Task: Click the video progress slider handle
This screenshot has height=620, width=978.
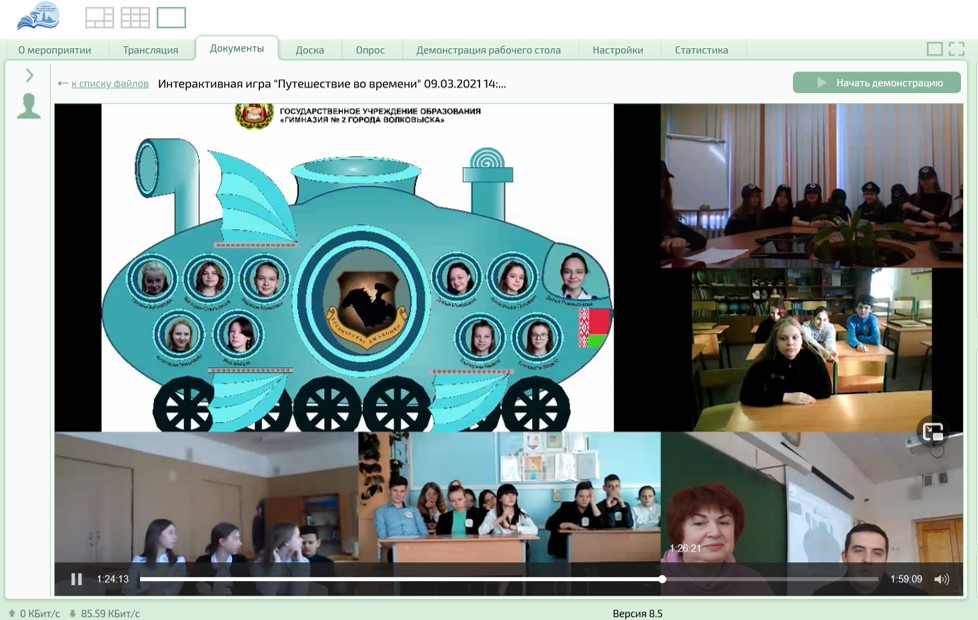Action: (x=662, y=579)
